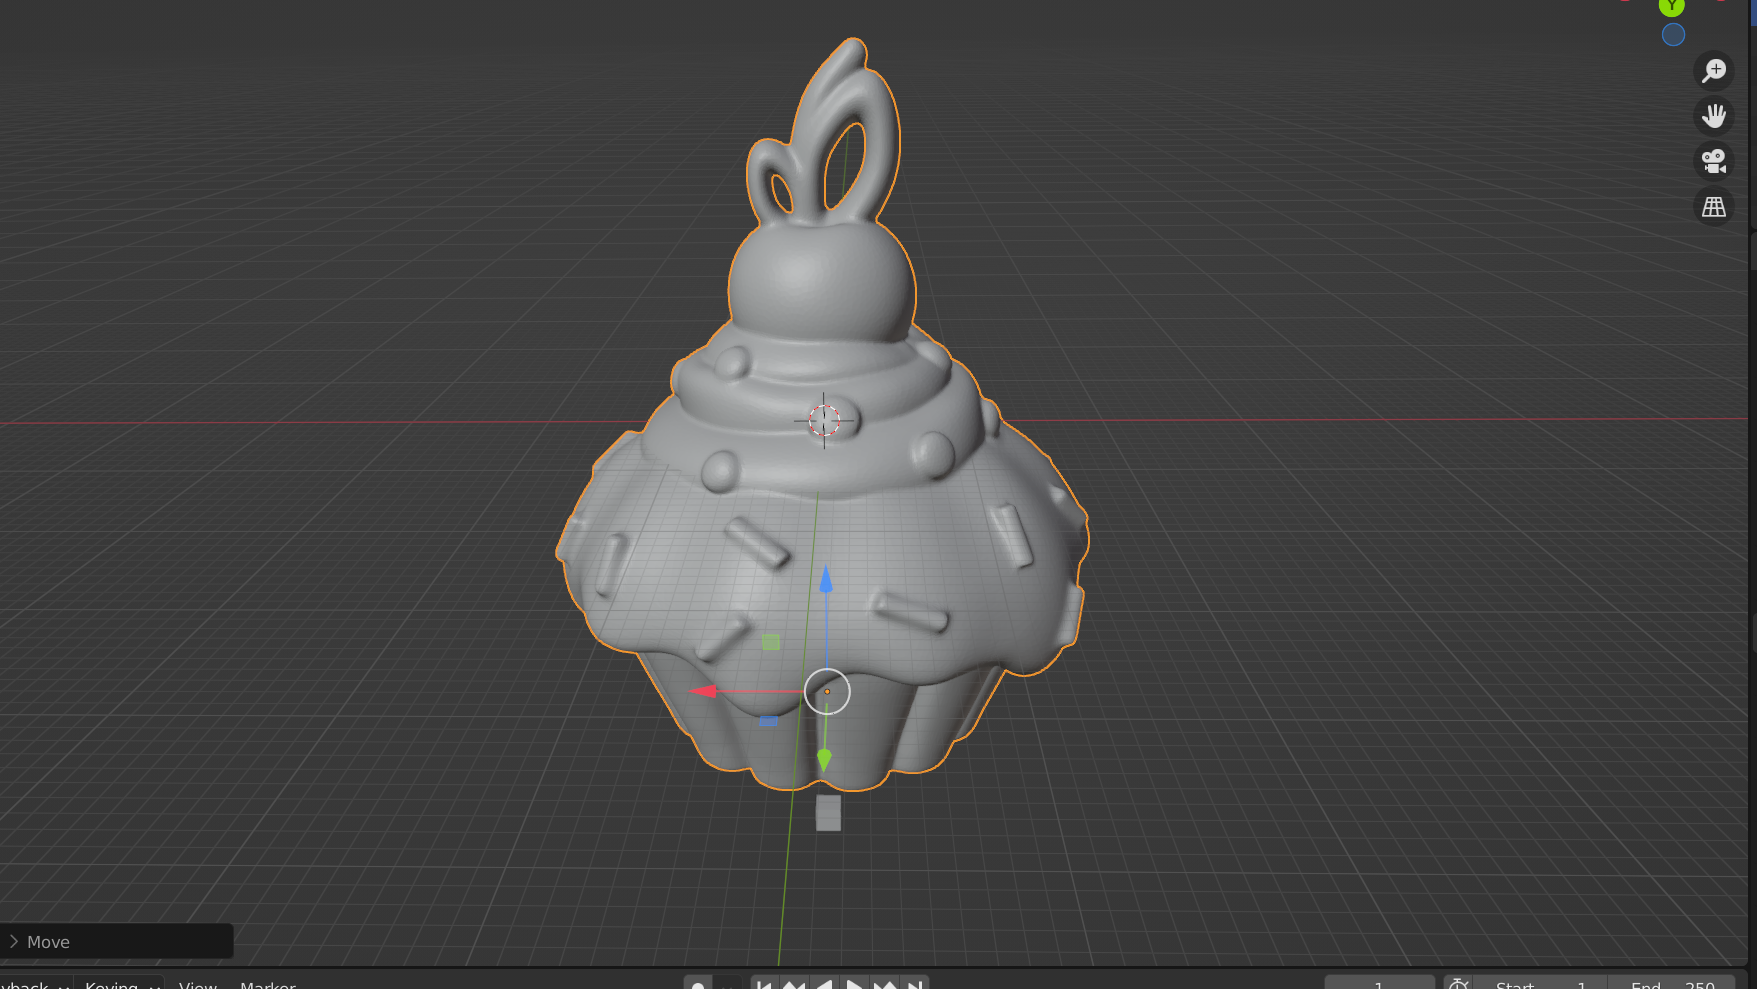Viewport: 1757px width, 989px height.
Task: Click the blue Z-axis move arrow
Action: pyautogui.click(x=826, y=579)
